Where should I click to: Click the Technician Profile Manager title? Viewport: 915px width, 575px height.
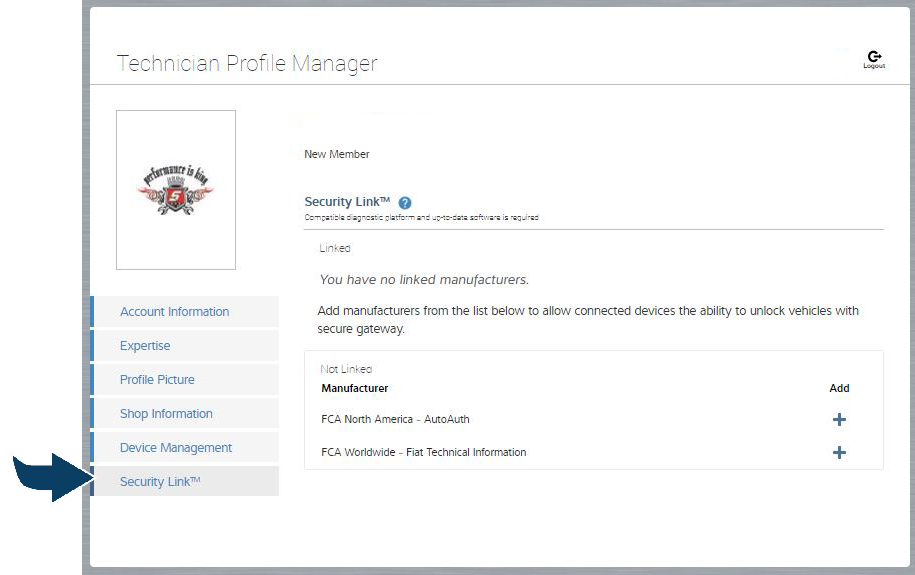coord(247,64)
